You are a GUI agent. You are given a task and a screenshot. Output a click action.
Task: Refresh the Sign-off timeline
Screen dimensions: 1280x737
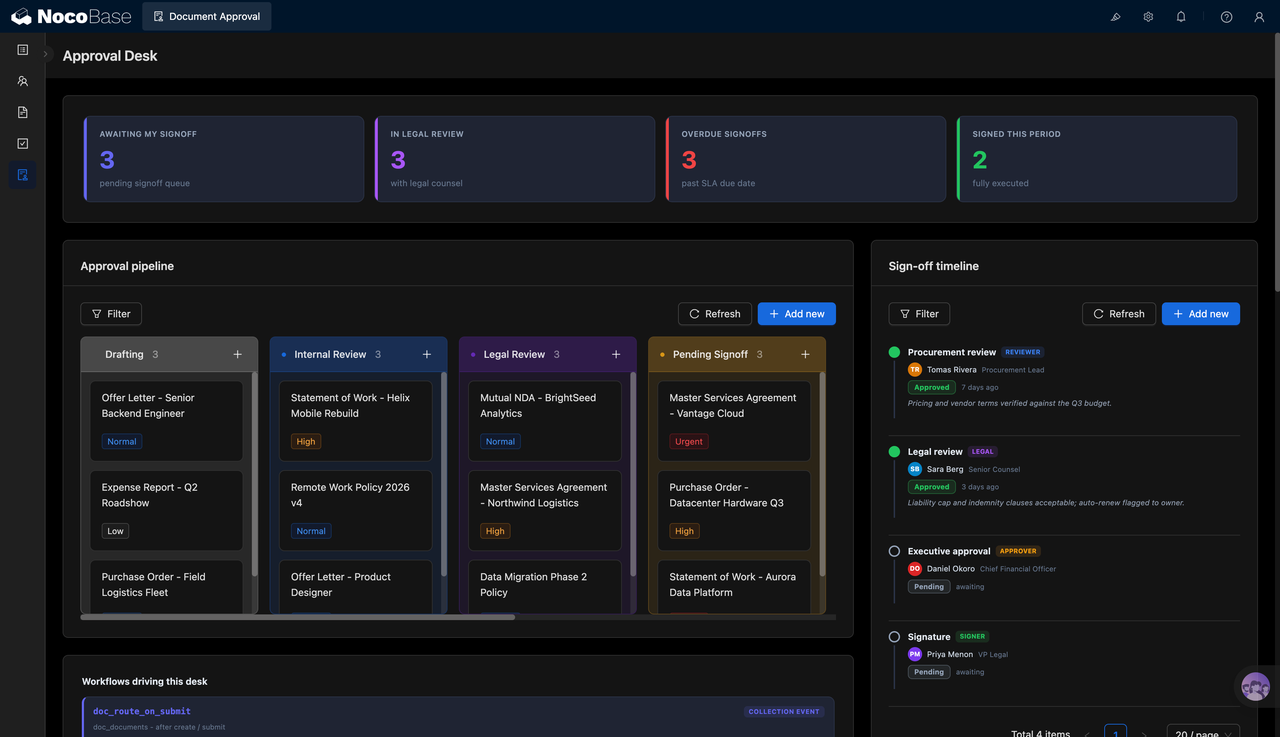click(1119, 314)
